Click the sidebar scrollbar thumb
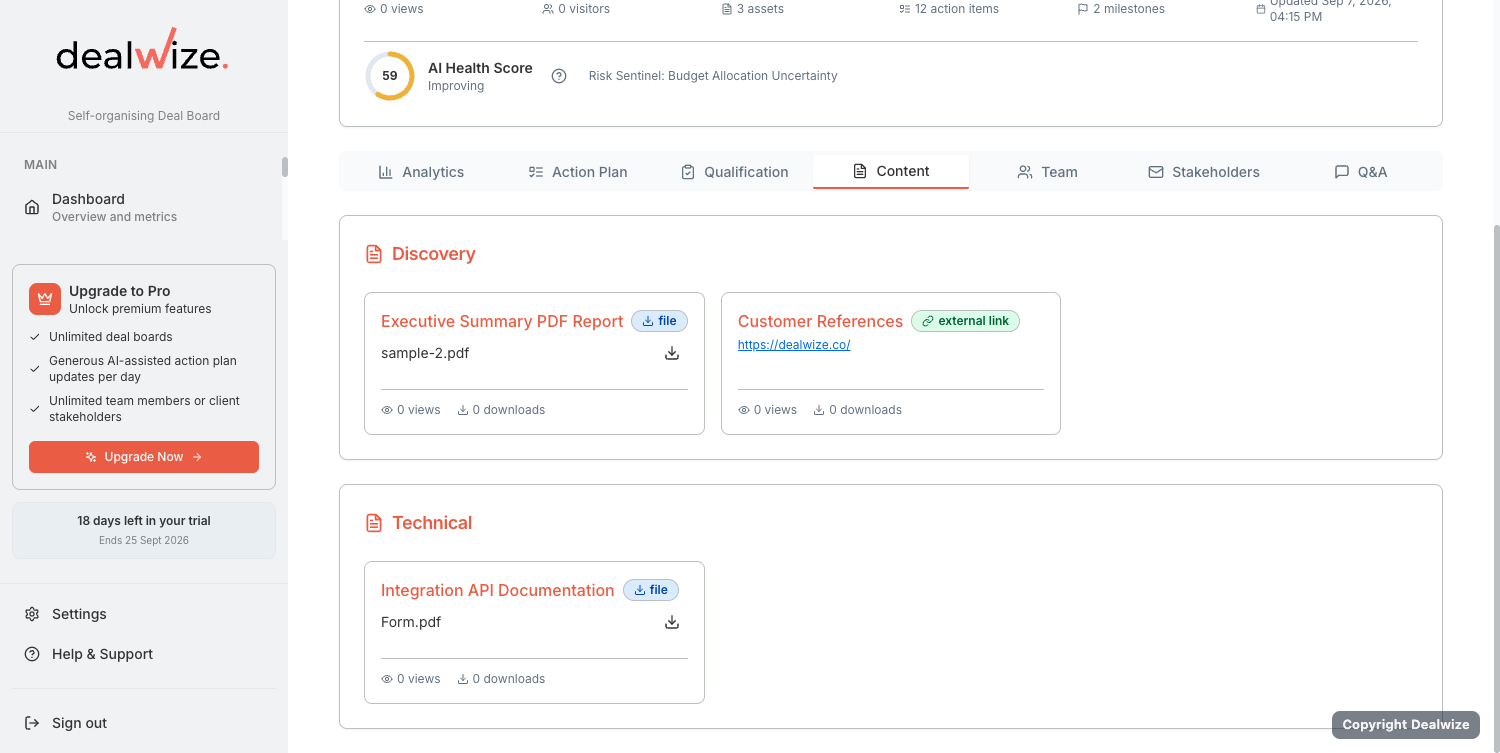 click(285, 167)
